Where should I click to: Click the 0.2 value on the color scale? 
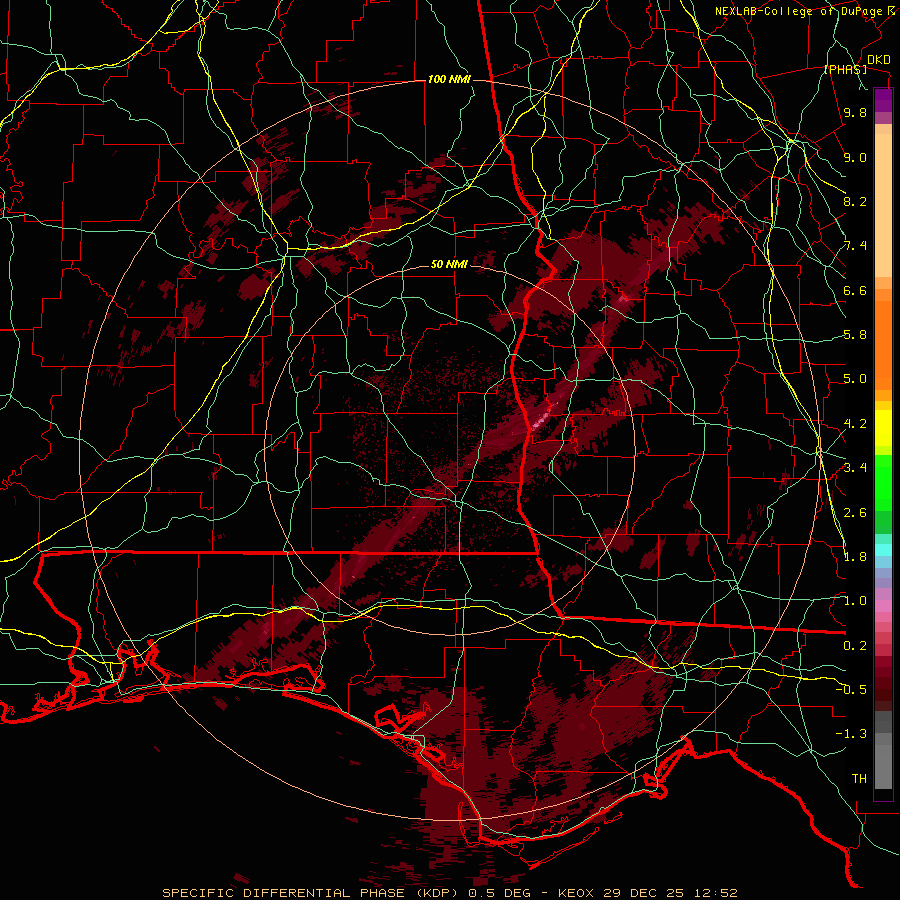(855, 646)
